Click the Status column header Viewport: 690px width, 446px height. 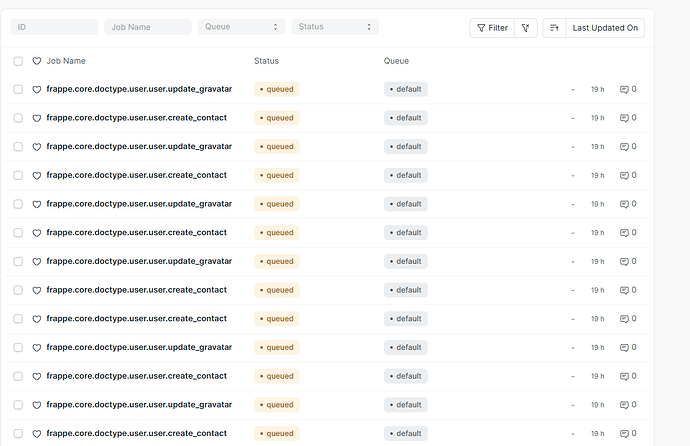266,61
